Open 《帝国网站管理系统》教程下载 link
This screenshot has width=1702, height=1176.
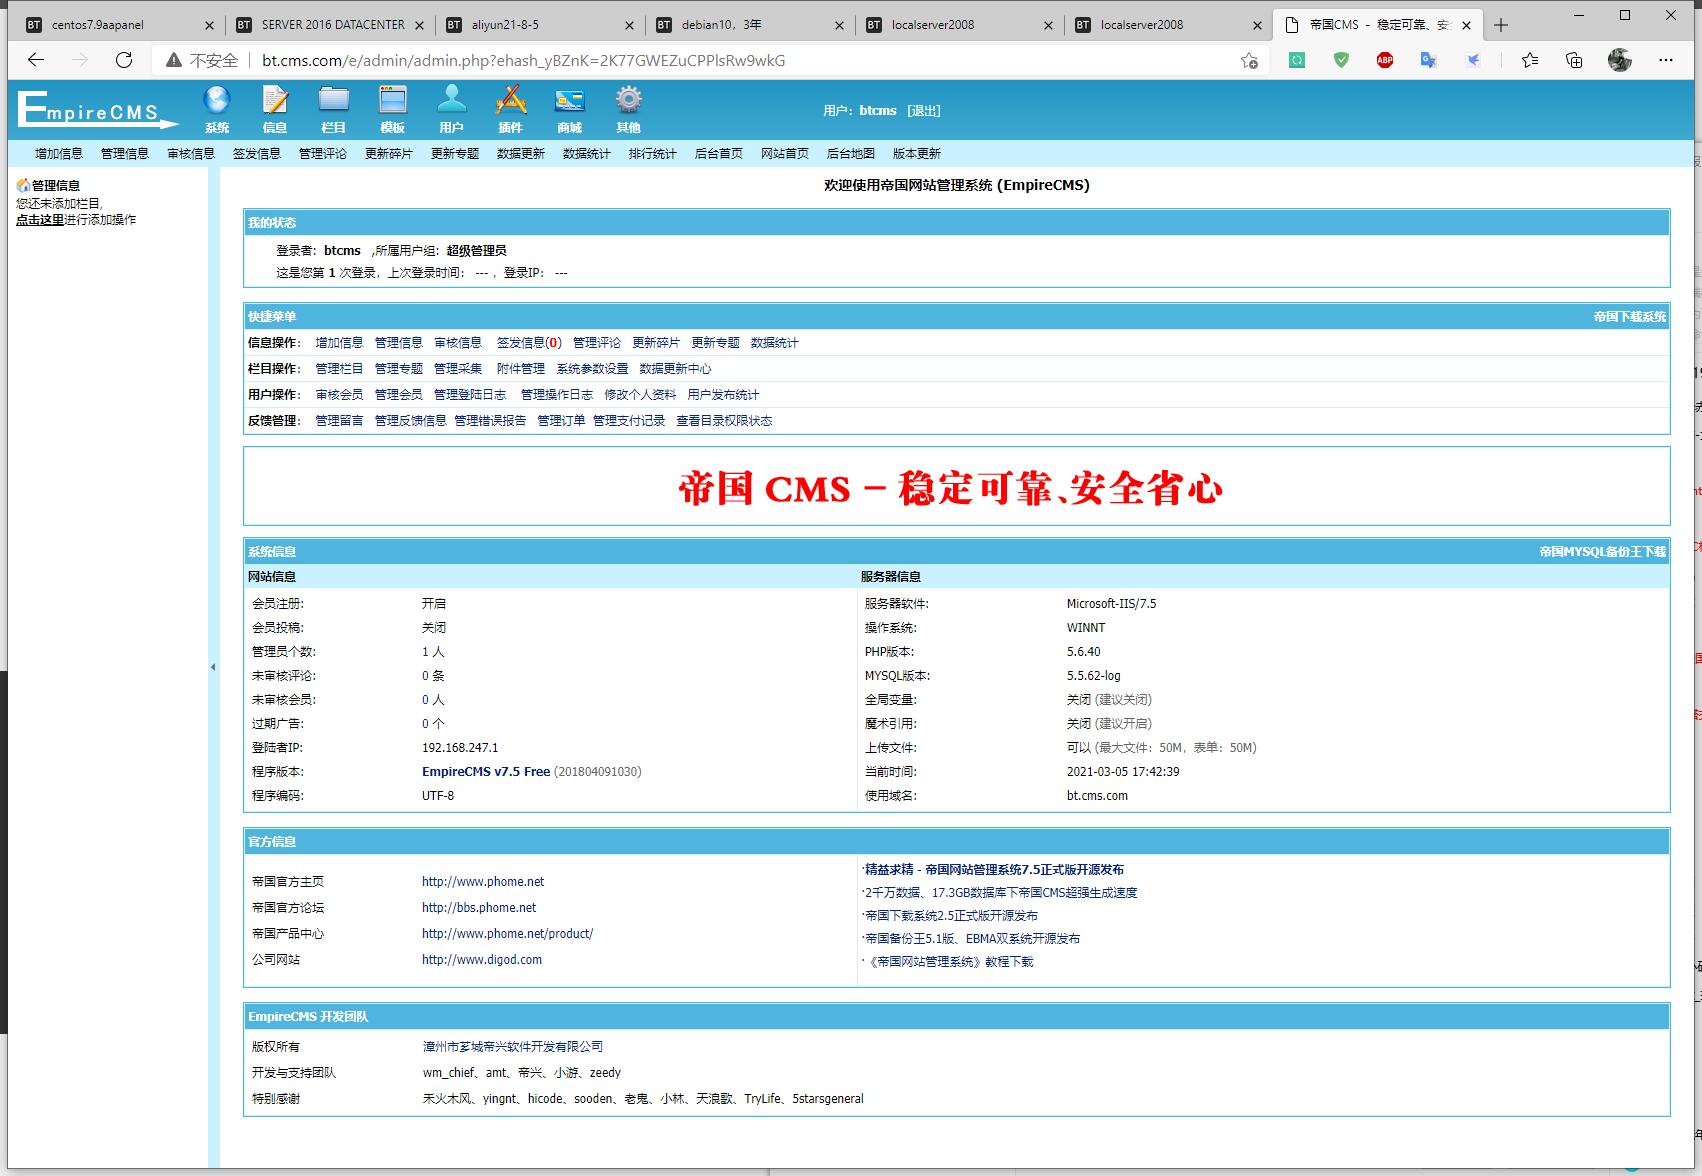click(x=949, y=962)
